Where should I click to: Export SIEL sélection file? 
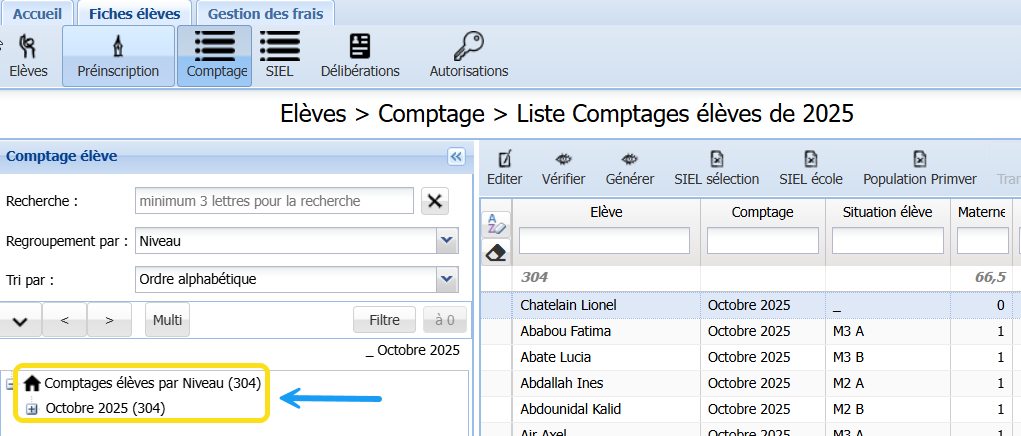[x=716, y=168]
